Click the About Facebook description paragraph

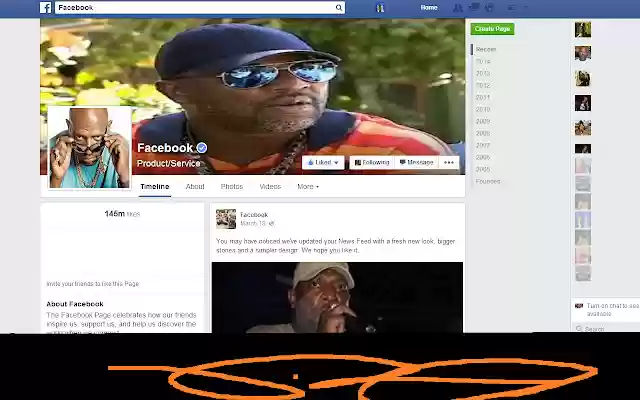pyautogui.click(x=121, y=324)
